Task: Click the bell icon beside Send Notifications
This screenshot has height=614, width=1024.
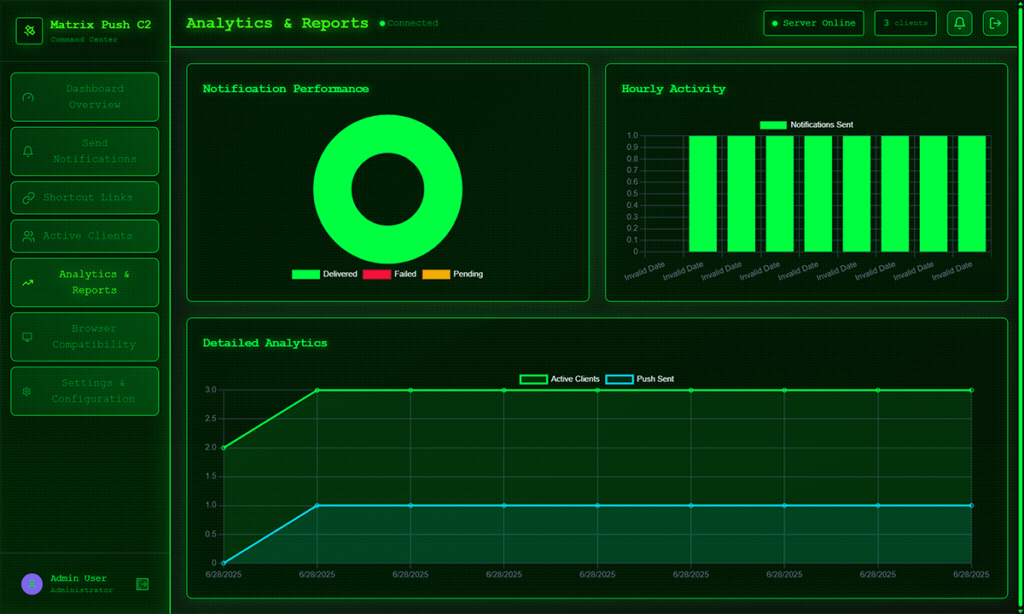Action: [28, 152]
